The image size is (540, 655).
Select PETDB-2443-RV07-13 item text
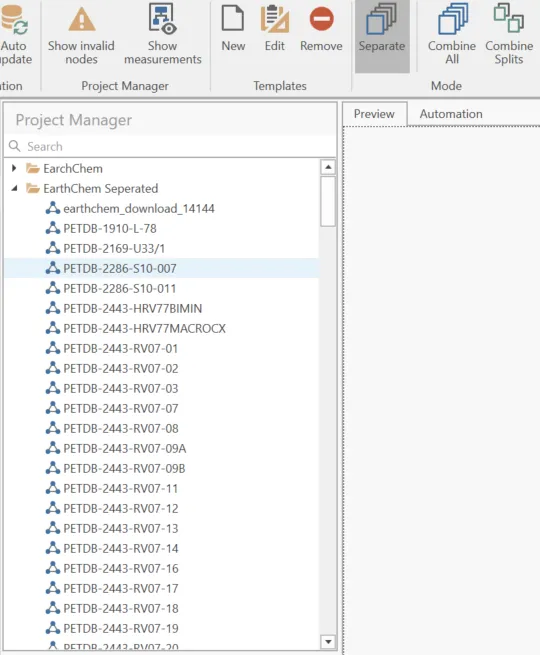tap(121, 528)
